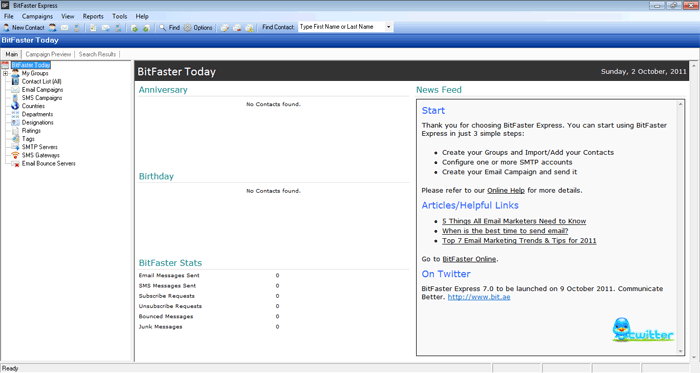Click the News Feed scrollbar down arrow
Image resolution: width=700 pixels, height=373 pixels.
click(x=681, y=351)
